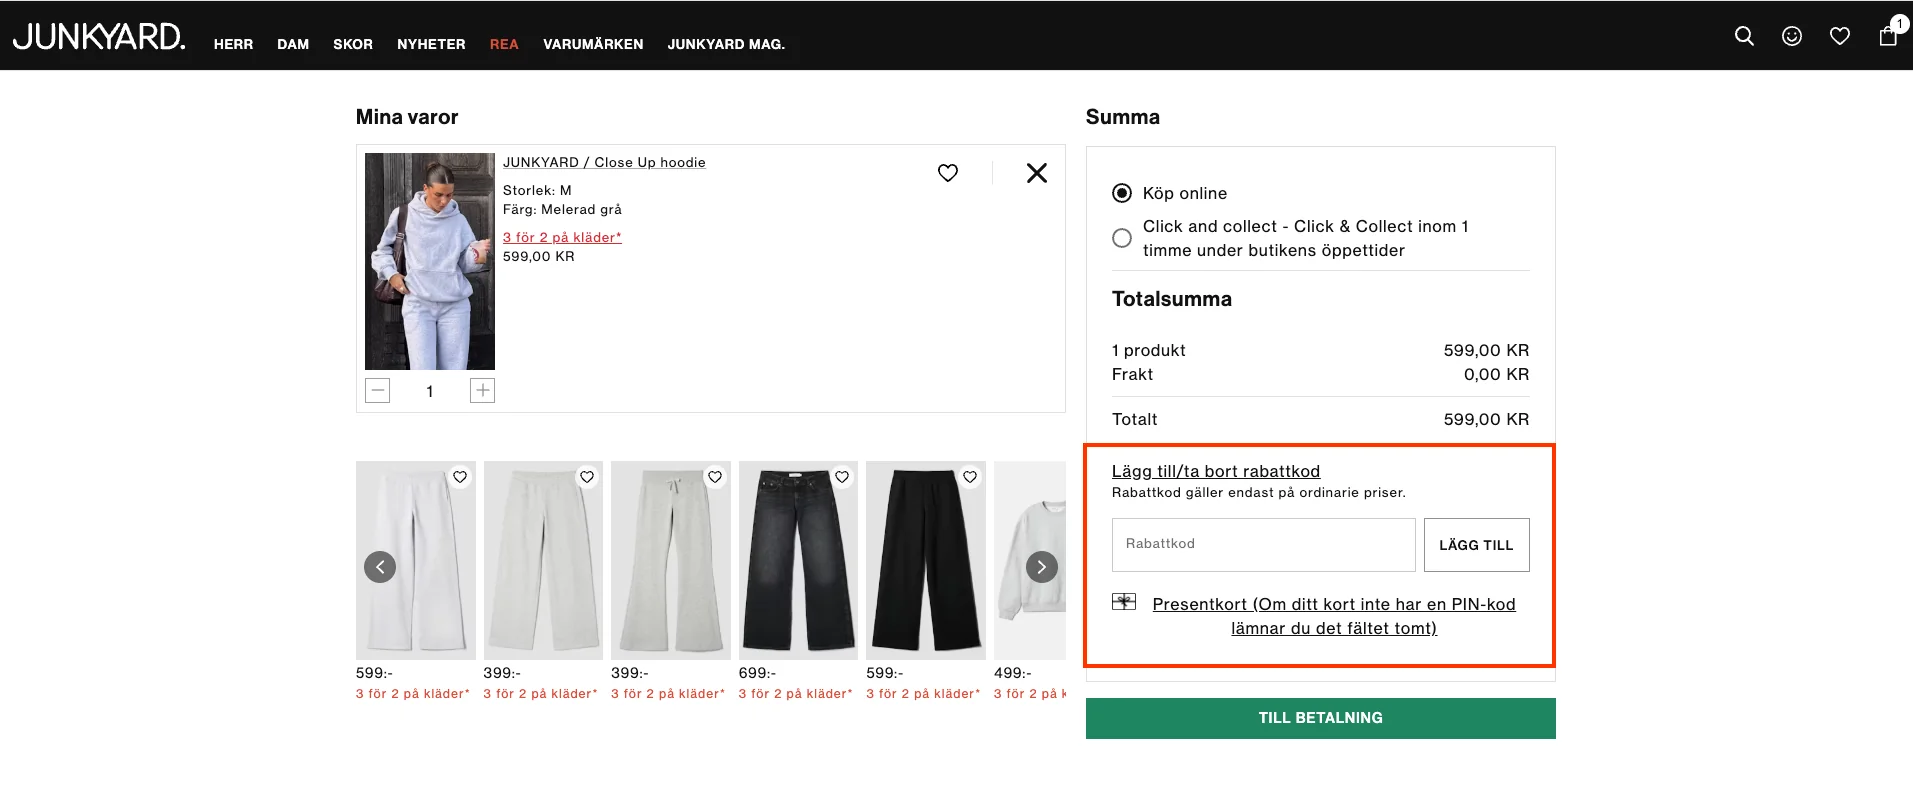This screenshot has height=799, width=1913.
Task: Decrease hoodie quantity with minus button
Action: 378,391
